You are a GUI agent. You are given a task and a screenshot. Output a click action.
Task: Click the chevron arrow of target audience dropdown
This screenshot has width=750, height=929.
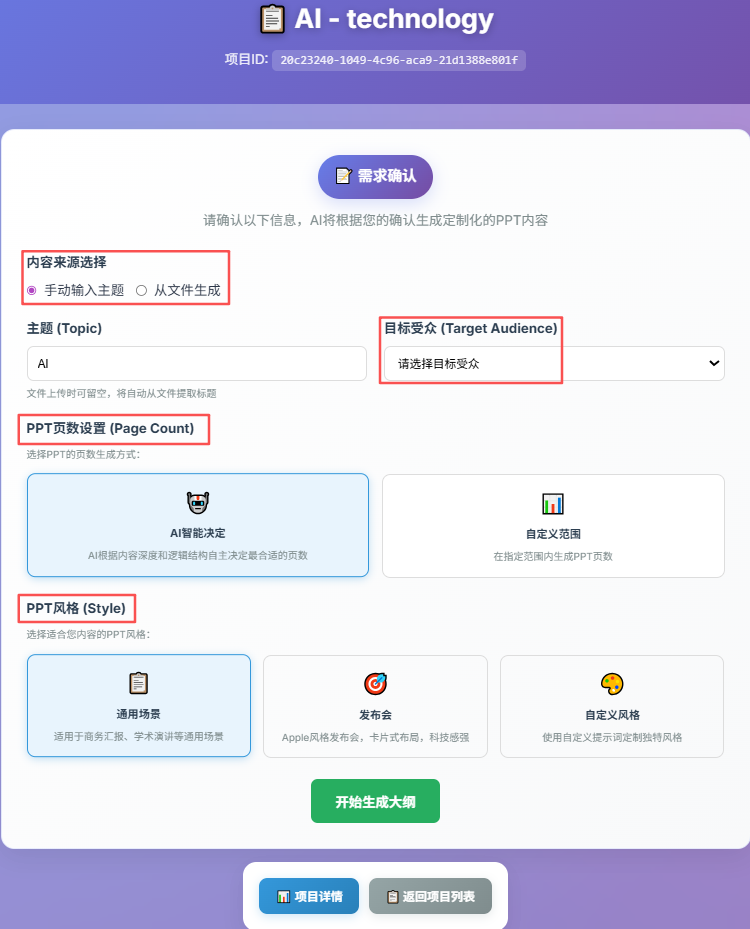pos(714,363)
